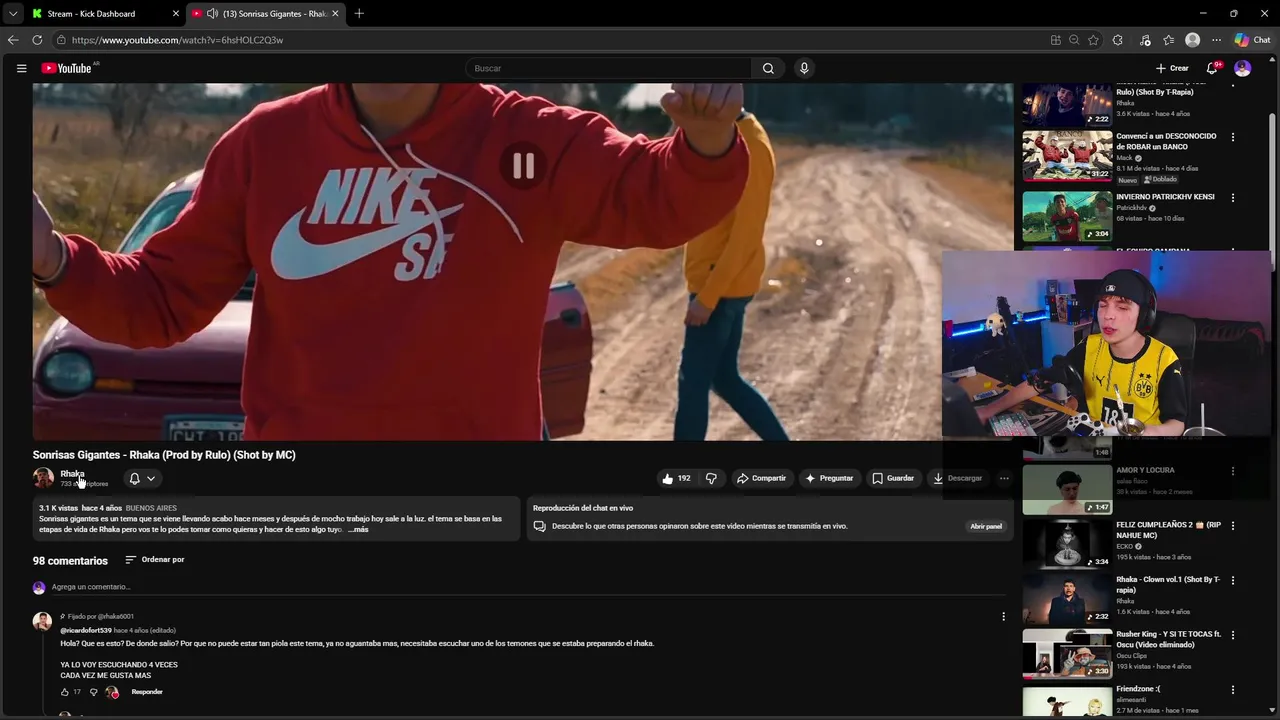Open the Copilot Chat button
The height and width of the screenshot is (720, 1280).
pyautogui.click(x=1252, y=40)
